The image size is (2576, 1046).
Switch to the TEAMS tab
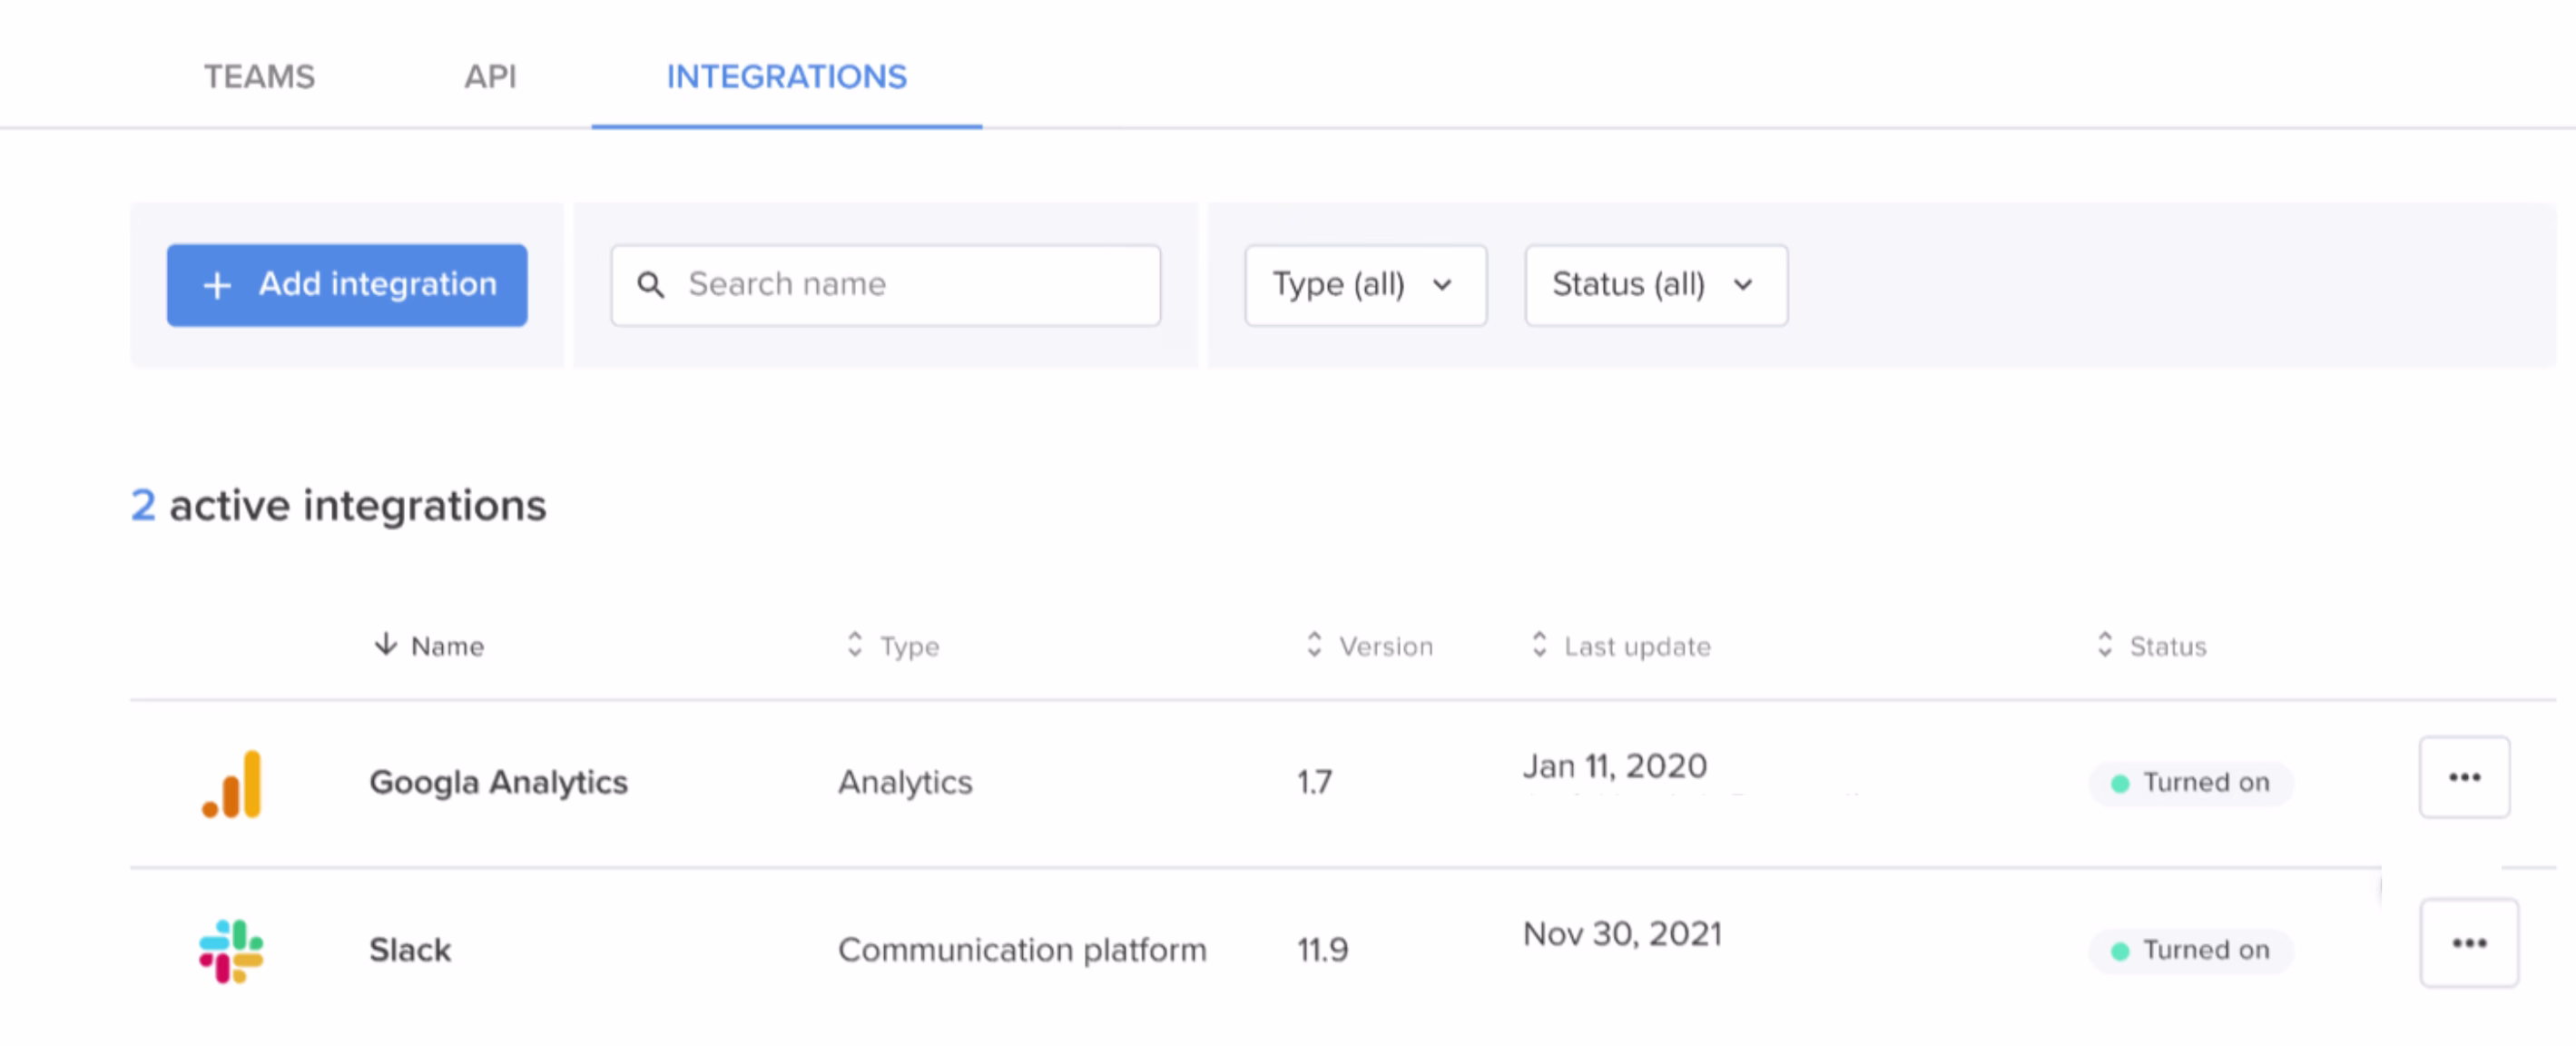tap(258, 77)
